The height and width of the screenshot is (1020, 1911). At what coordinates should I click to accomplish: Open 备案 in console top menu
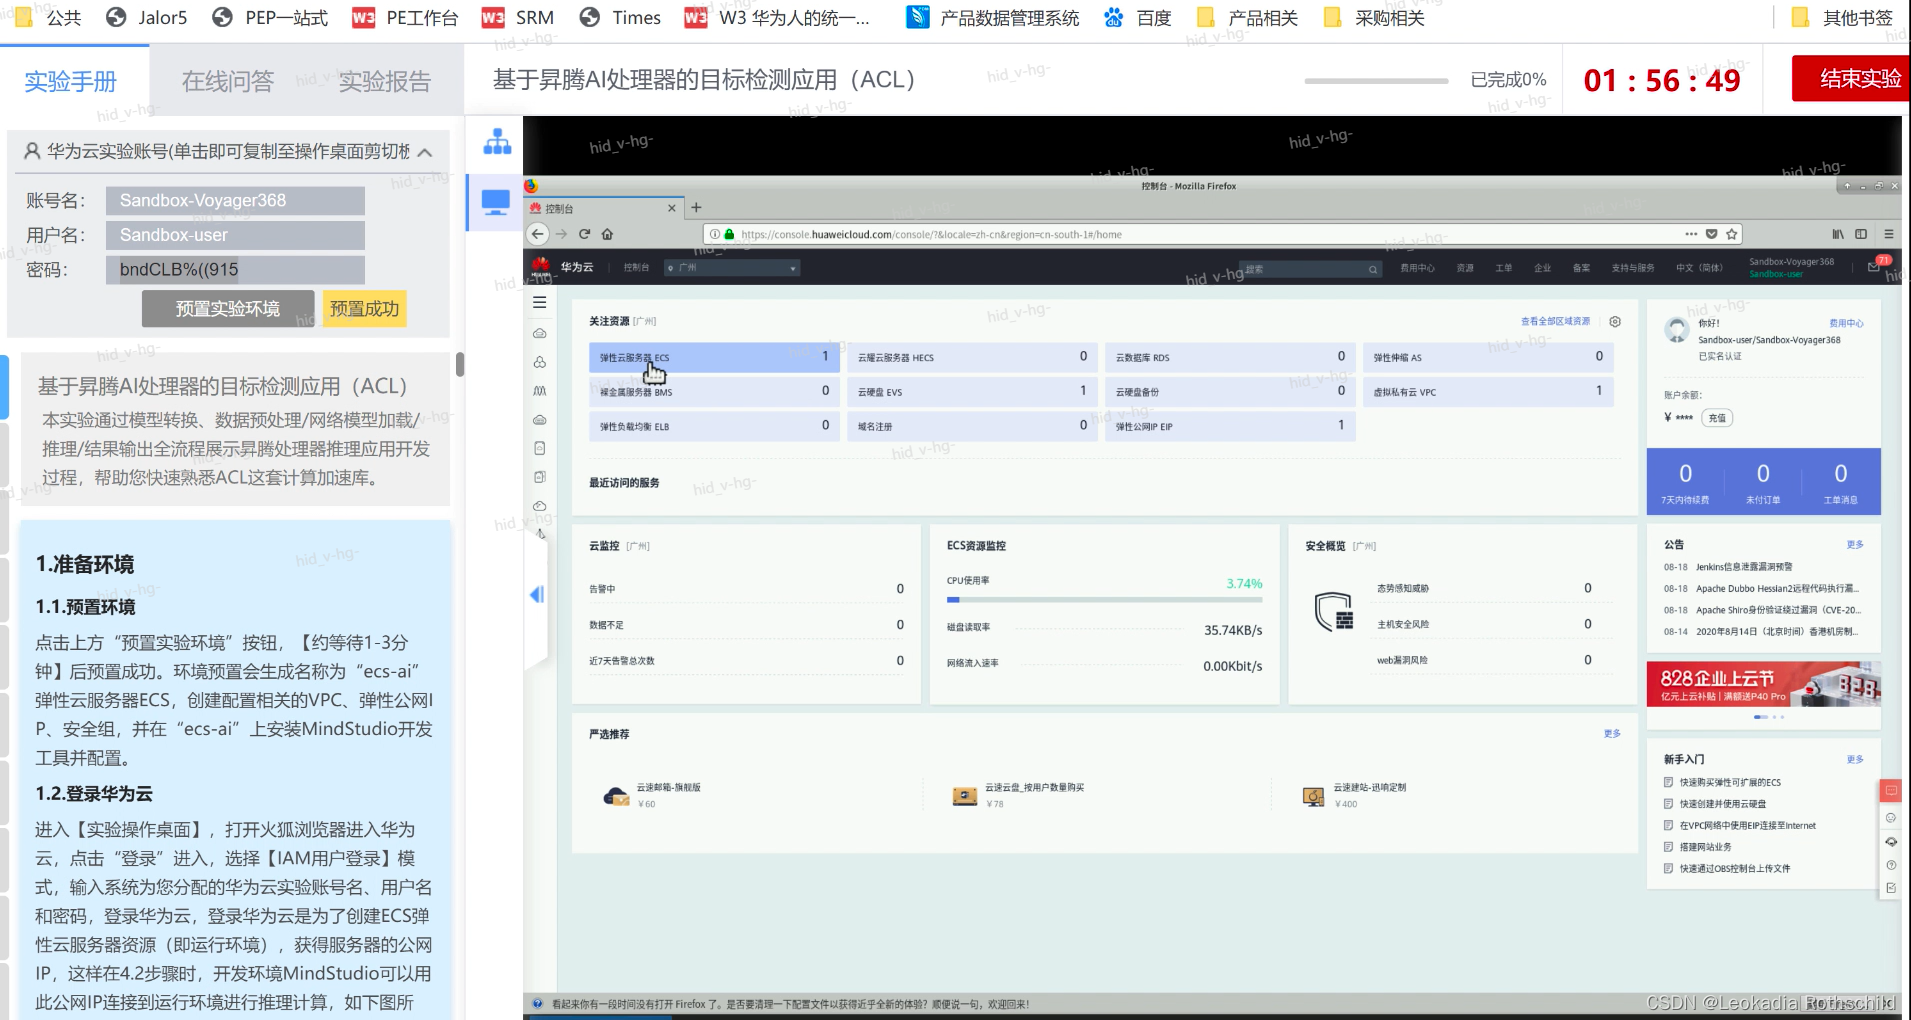click(1581, 268)
